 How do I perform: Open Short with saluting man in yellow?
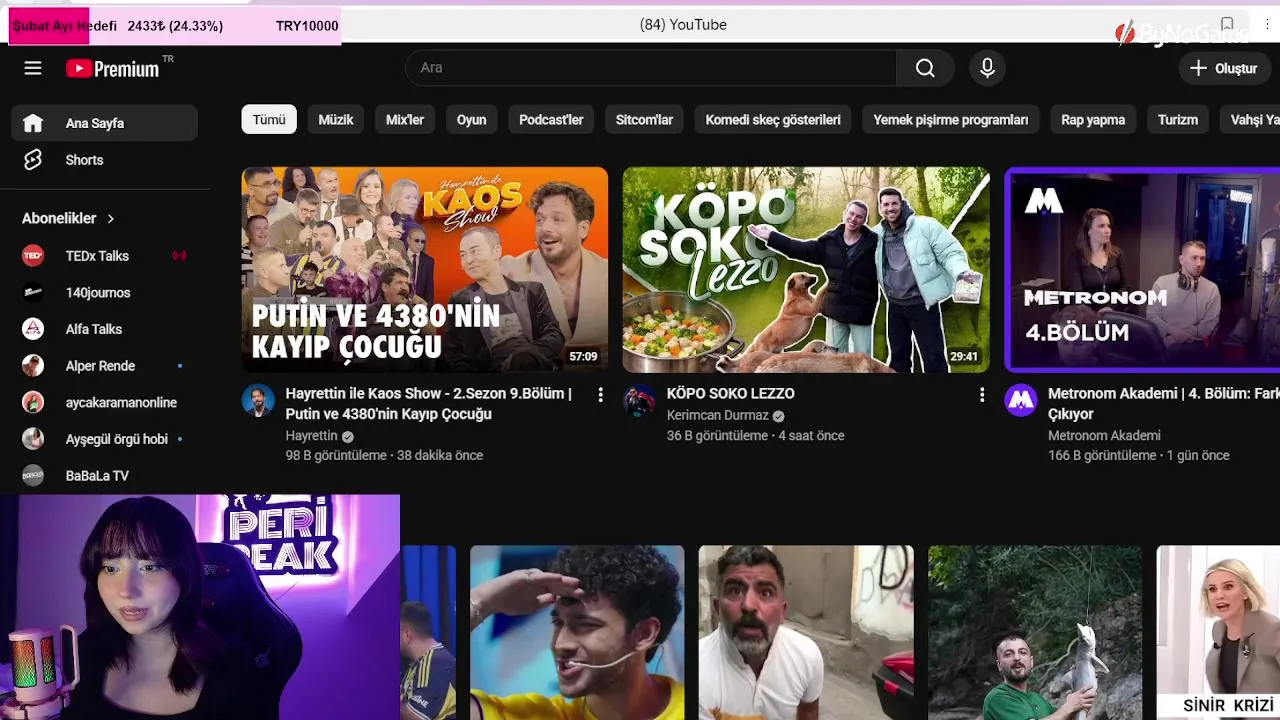click(x=577, y=632)
